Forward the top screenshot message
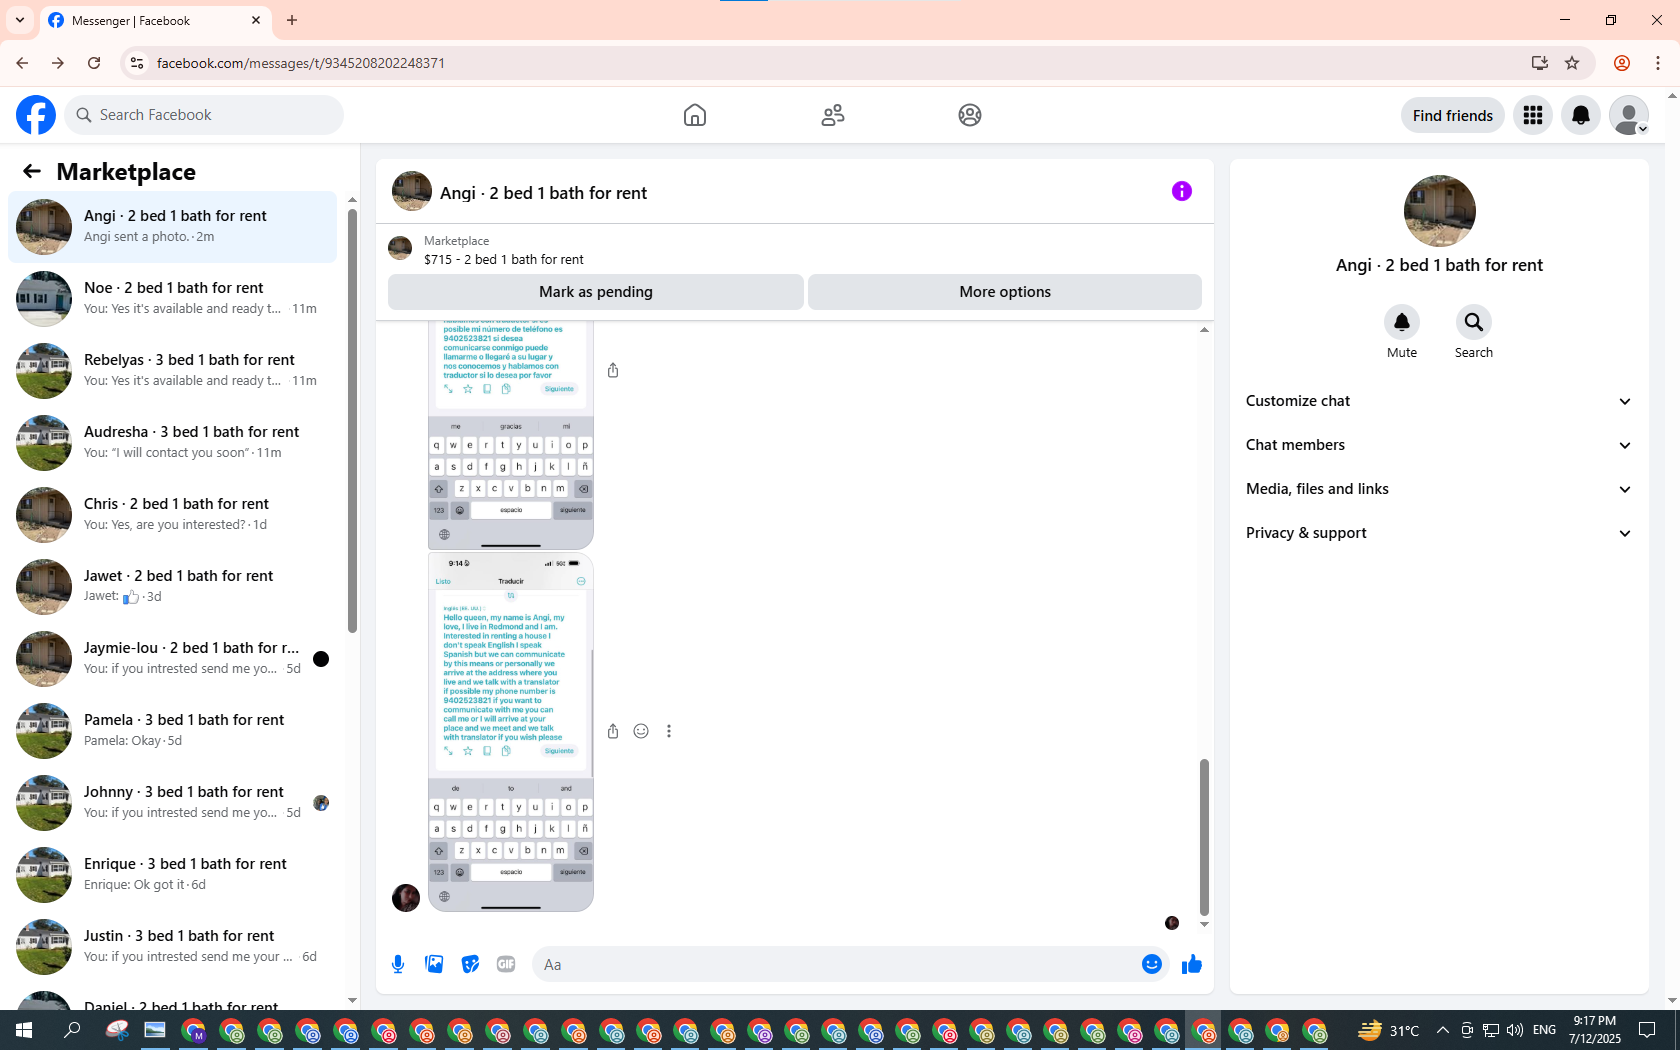 click(x=613, y=370)
